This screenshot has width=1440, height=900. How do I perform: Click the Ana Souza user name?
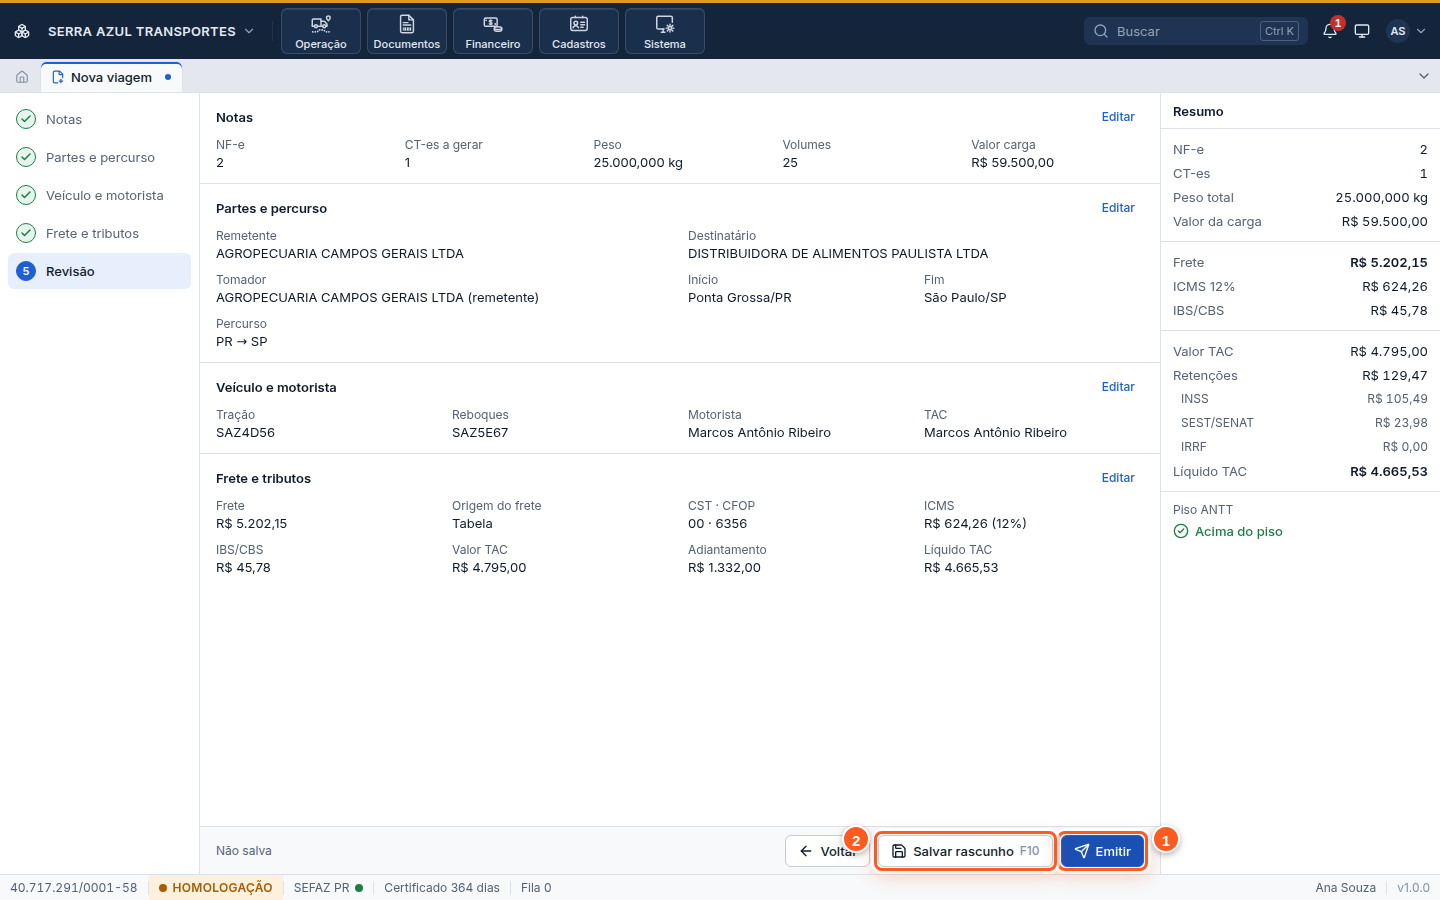(x=1345, y=887)
